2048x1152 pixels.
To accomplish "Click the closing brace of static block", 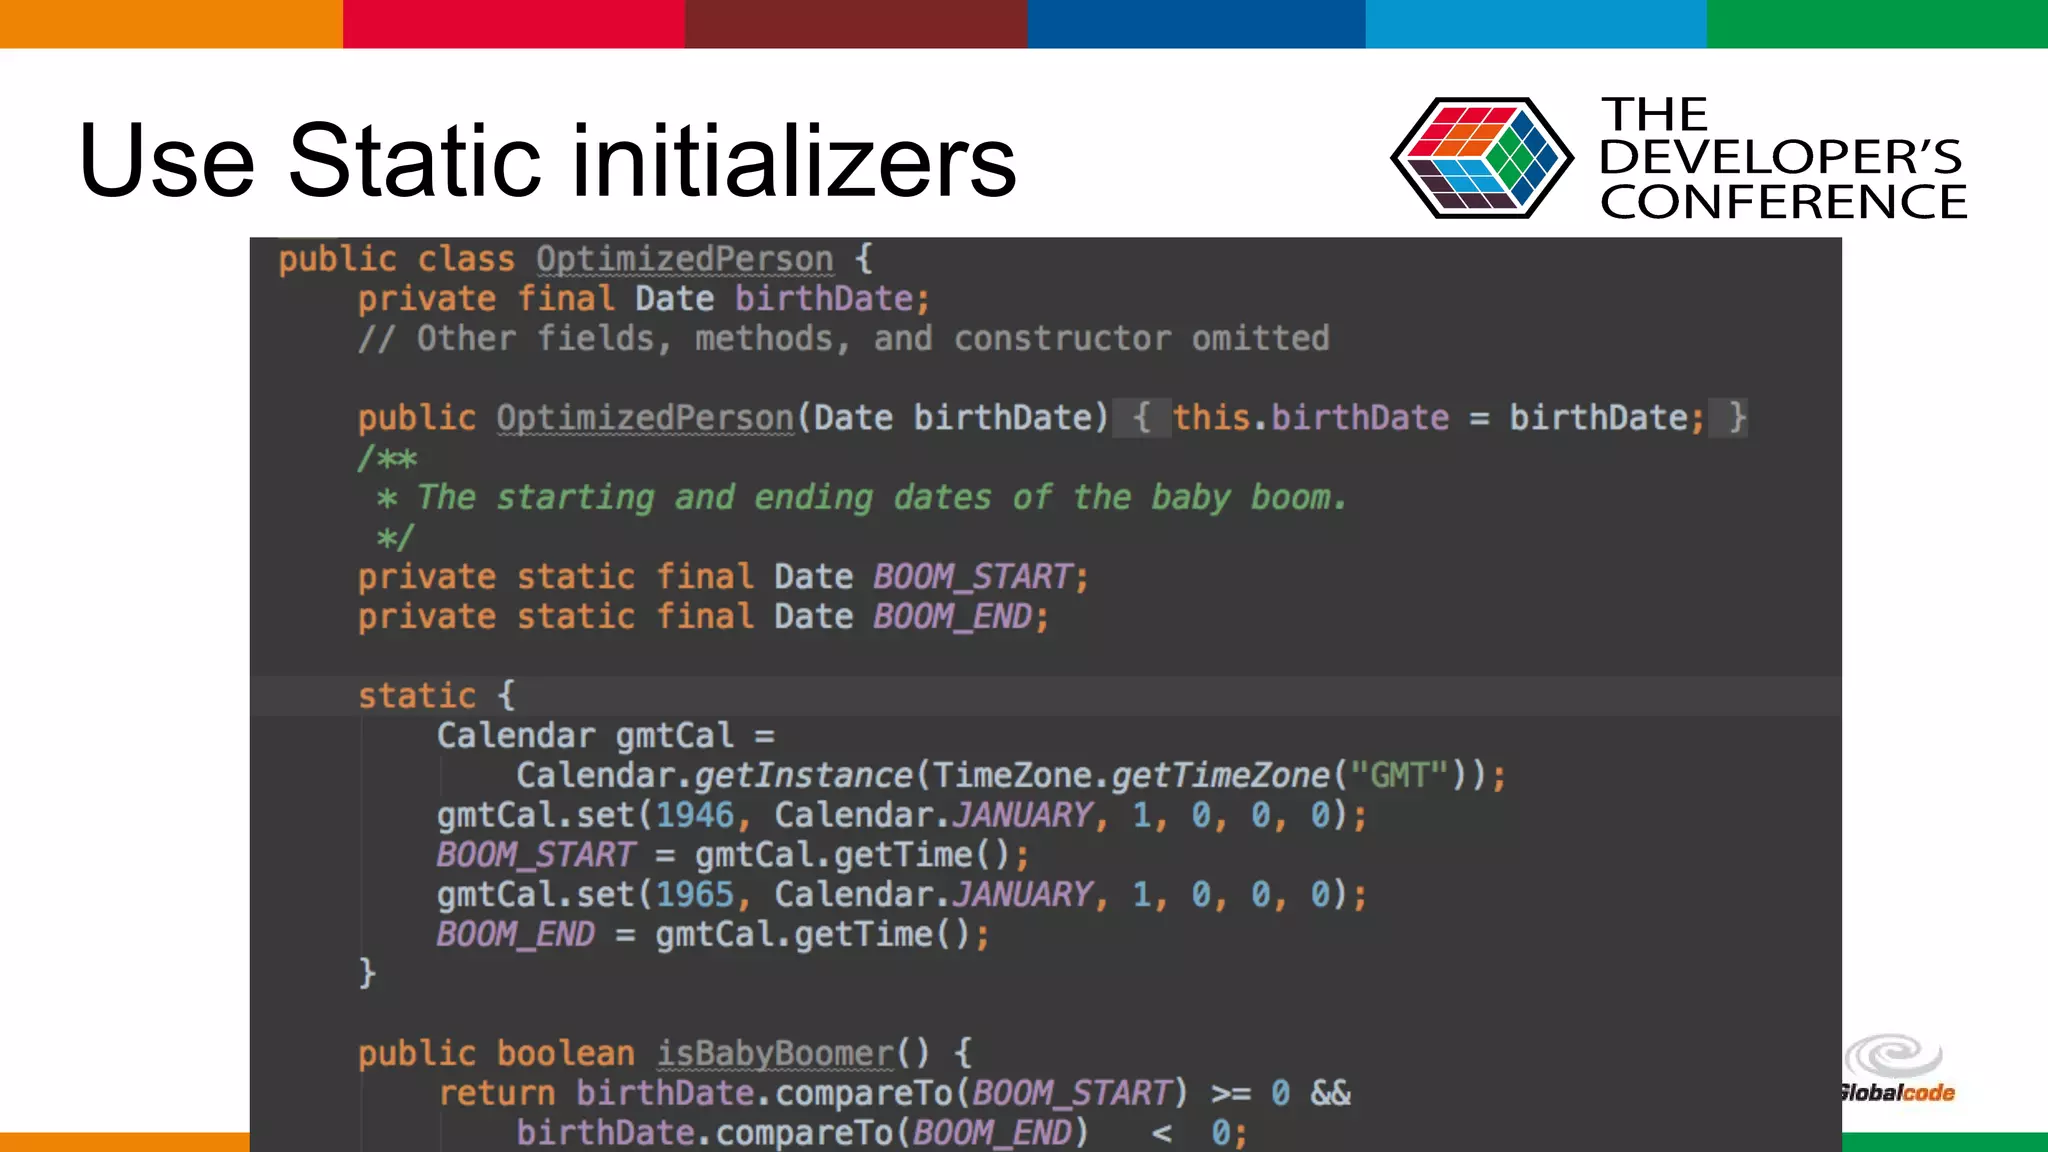I will point(367,973).
